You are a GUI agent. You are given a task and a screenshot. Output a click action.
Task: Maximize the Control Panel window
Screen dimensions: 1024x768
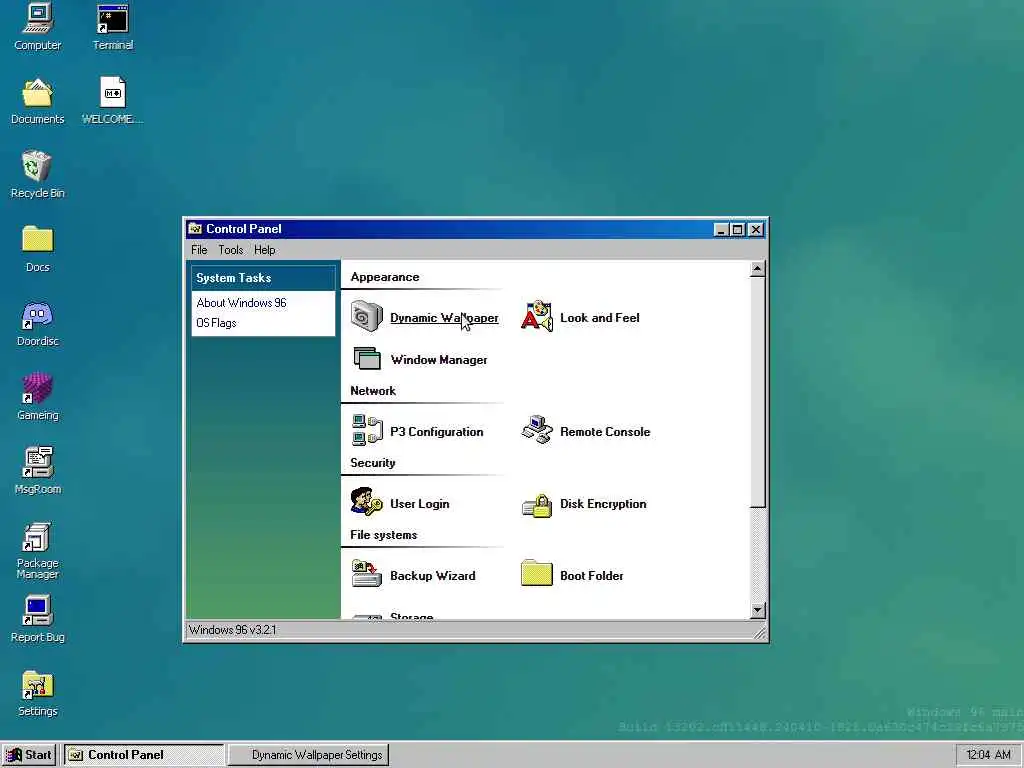click(737, 229)
